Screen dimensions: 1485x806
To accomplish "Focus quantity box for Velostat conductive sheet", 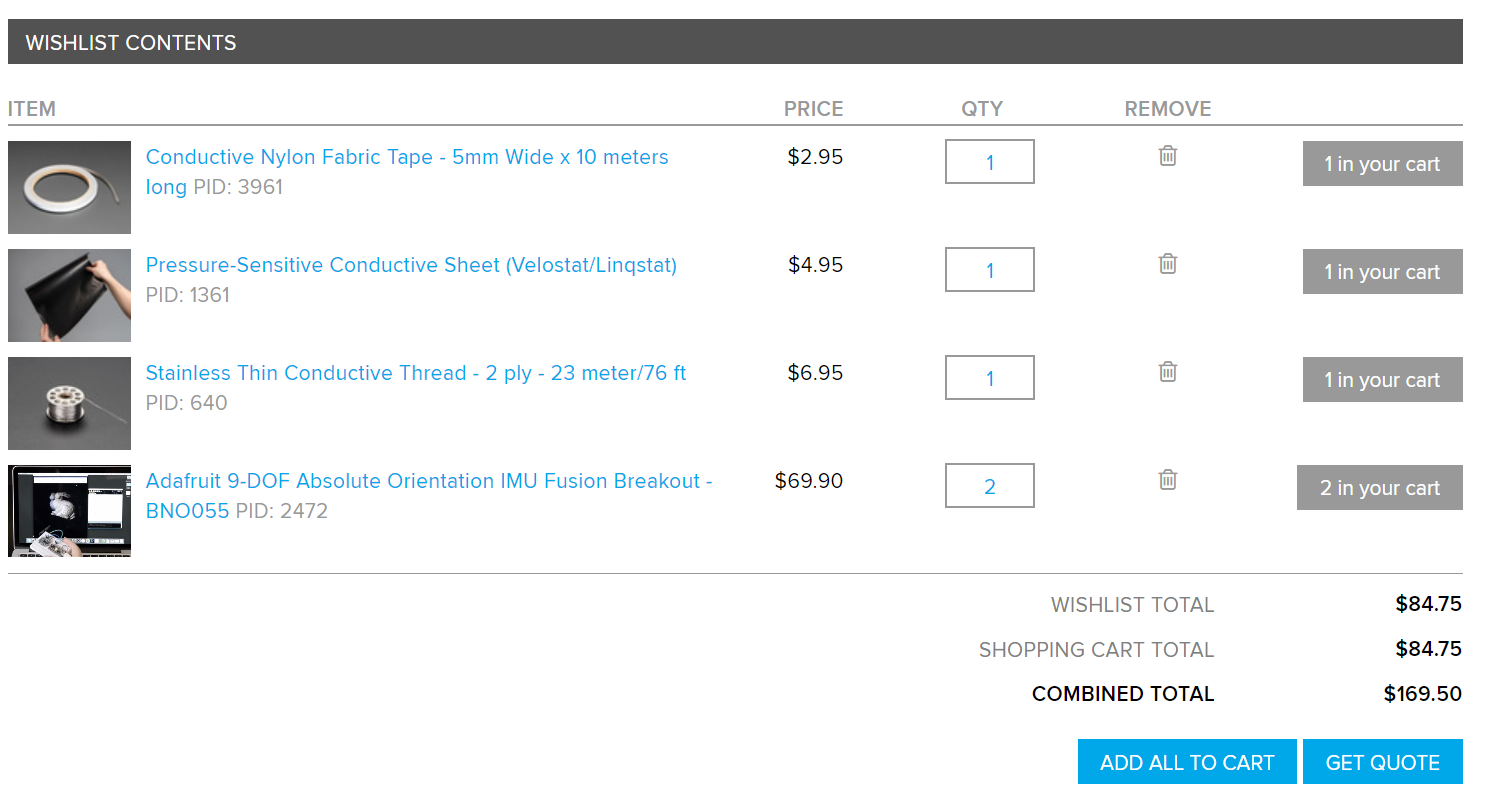I will [x=989, y=270].
